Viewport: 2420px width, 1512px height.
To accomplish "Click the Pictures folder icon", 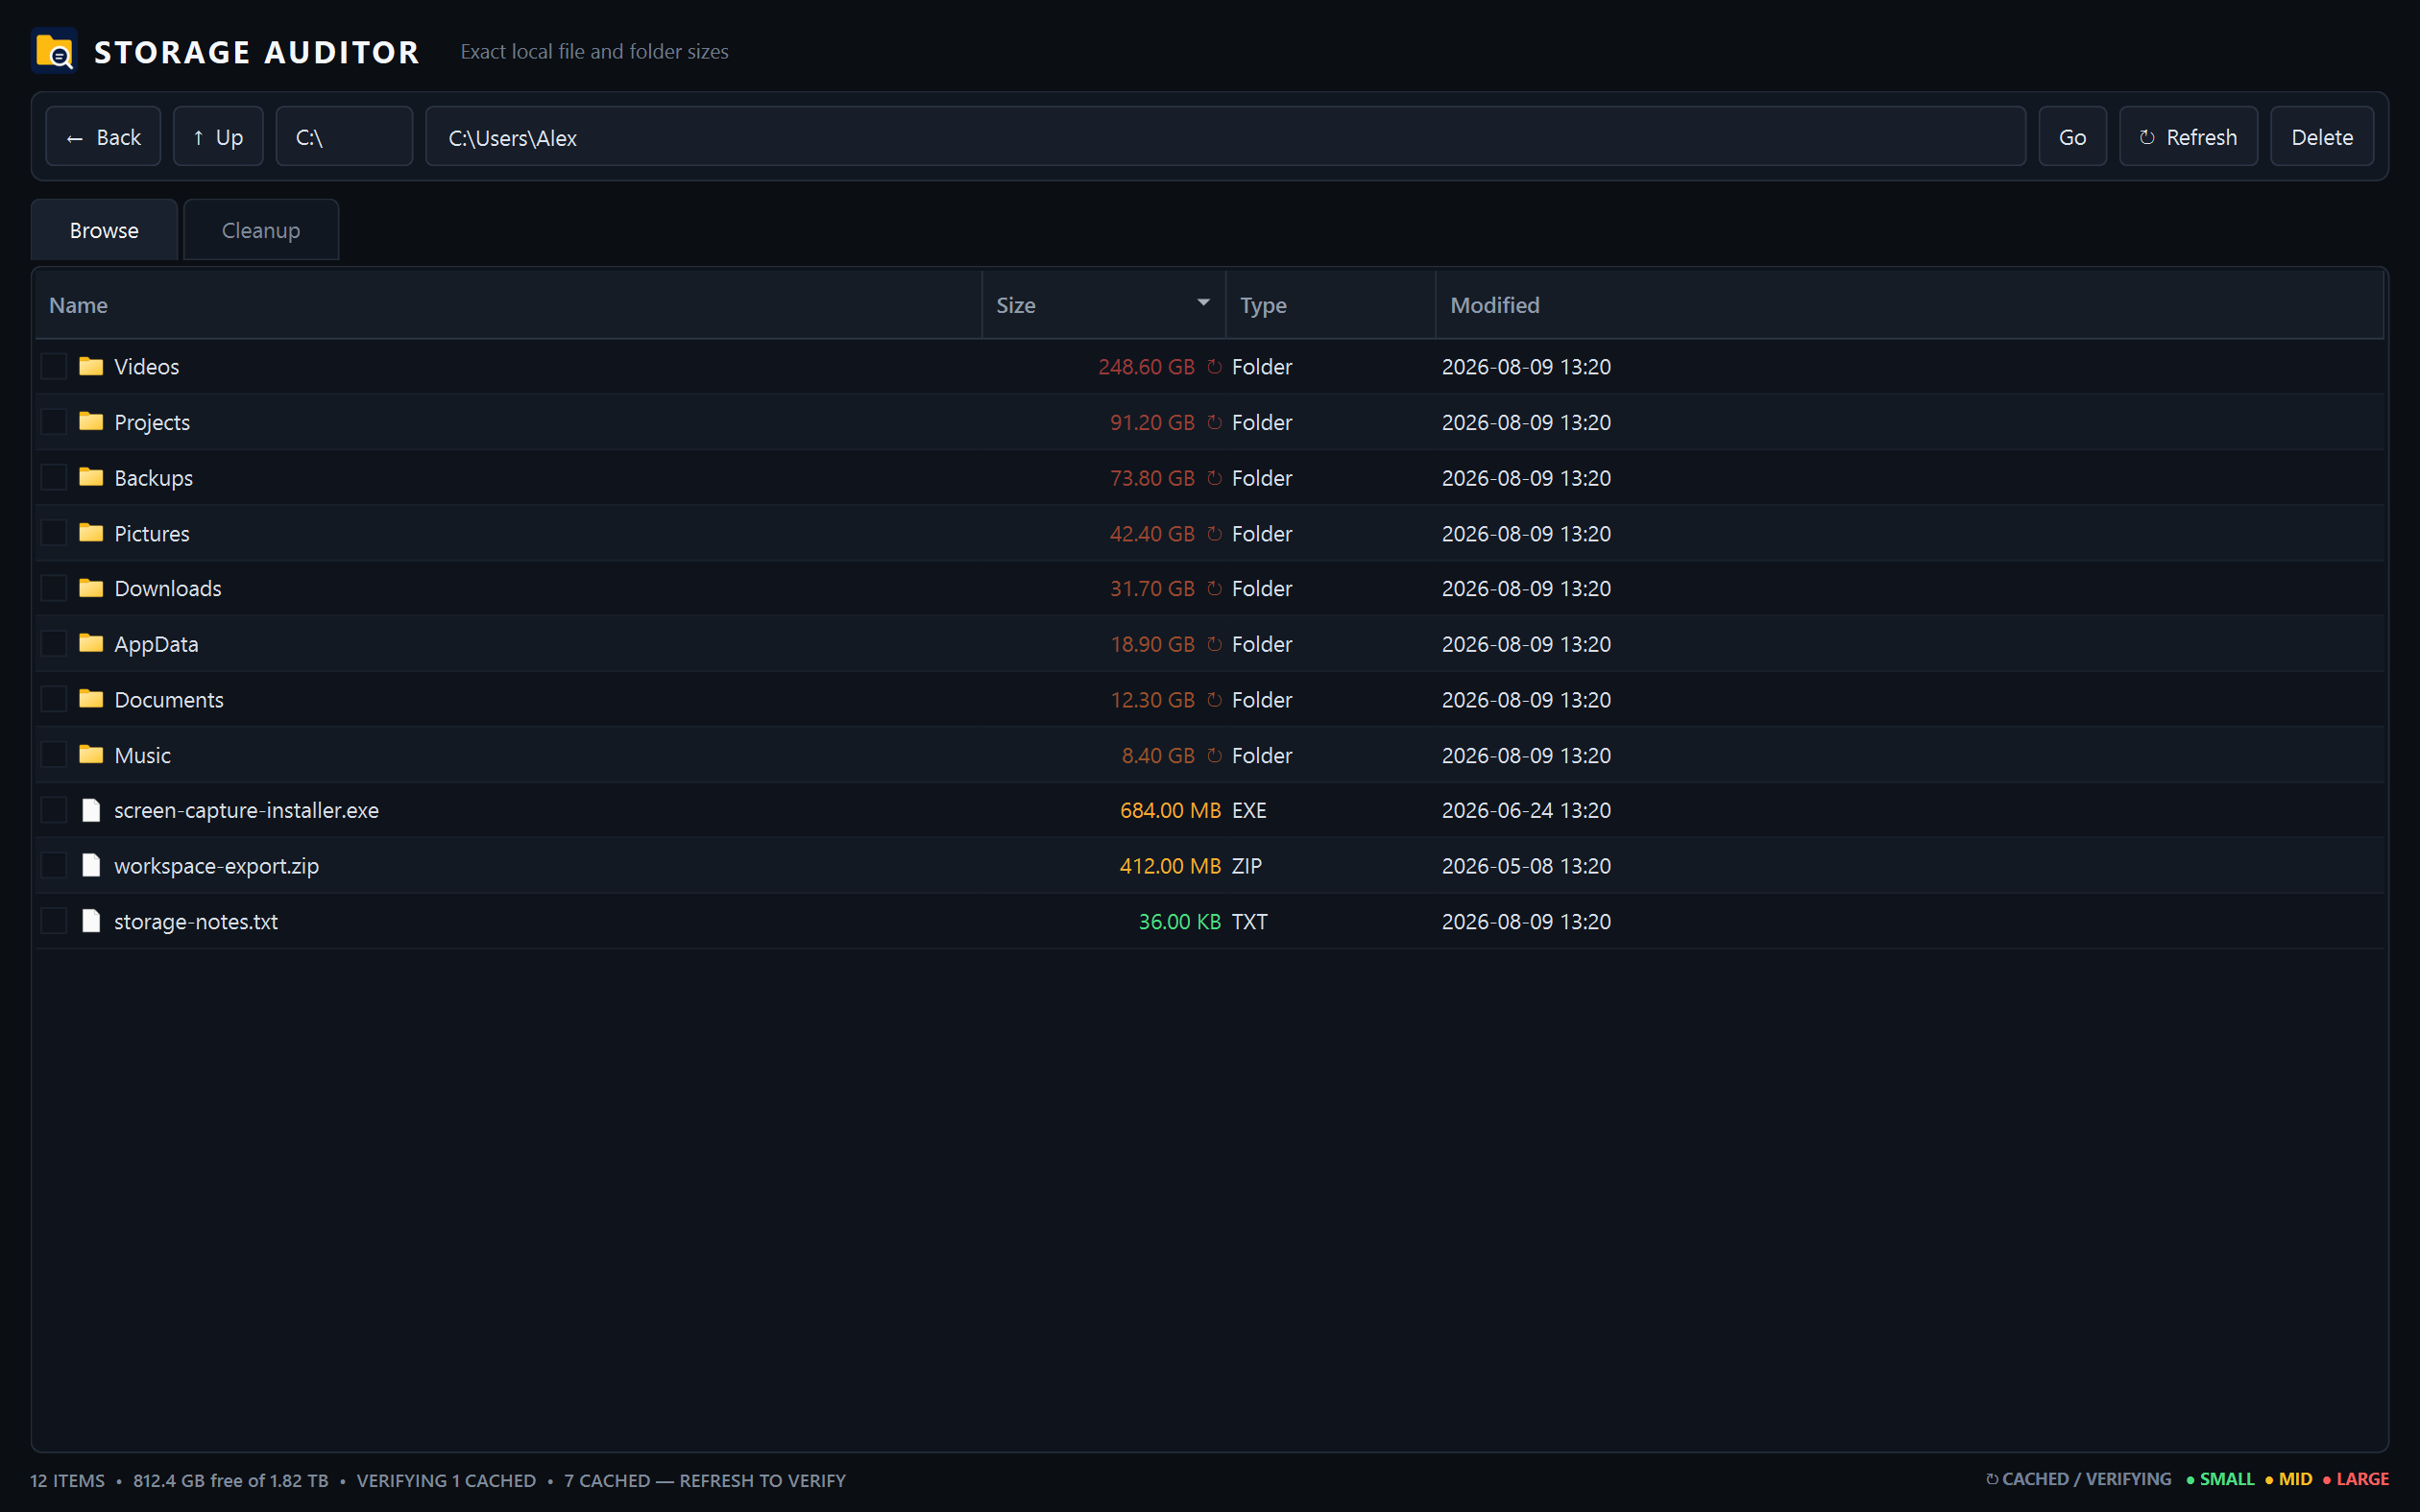I will (x=91, y=533).
